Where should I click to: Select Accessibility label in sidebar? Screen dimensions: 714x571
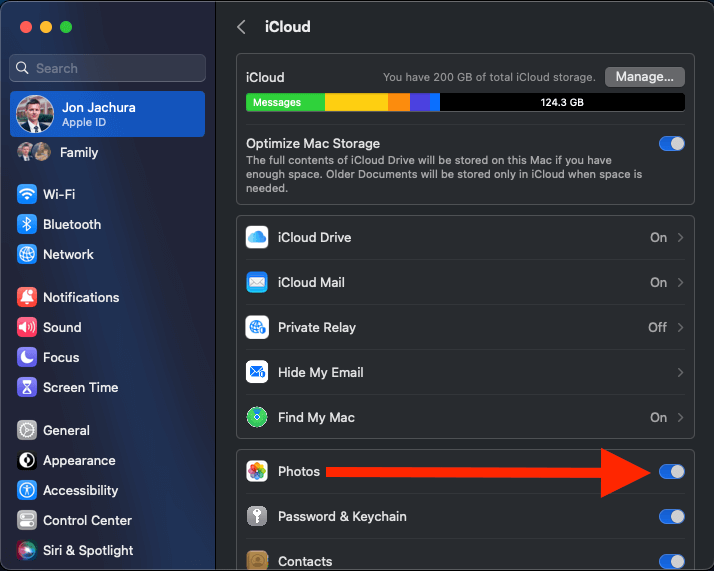81,490
